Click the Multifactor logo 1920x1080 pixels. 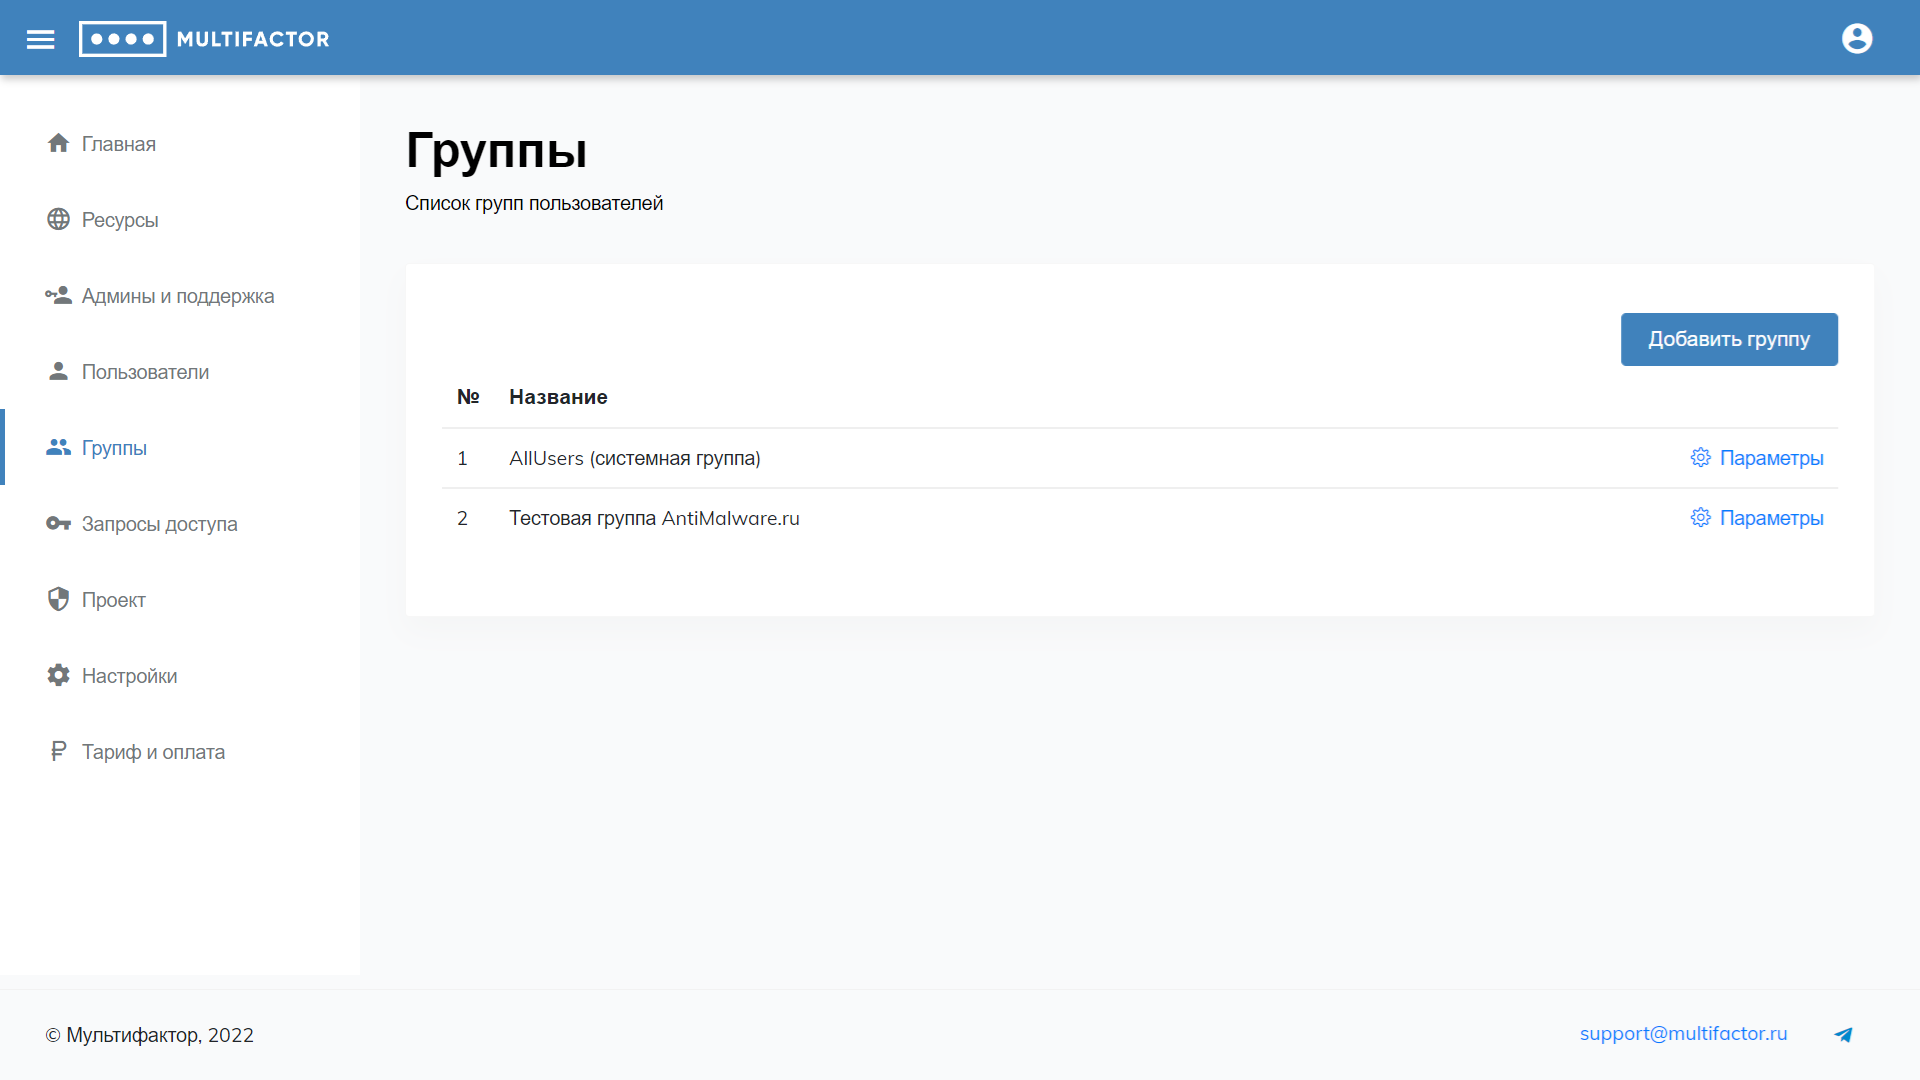(x=204, y=39)
